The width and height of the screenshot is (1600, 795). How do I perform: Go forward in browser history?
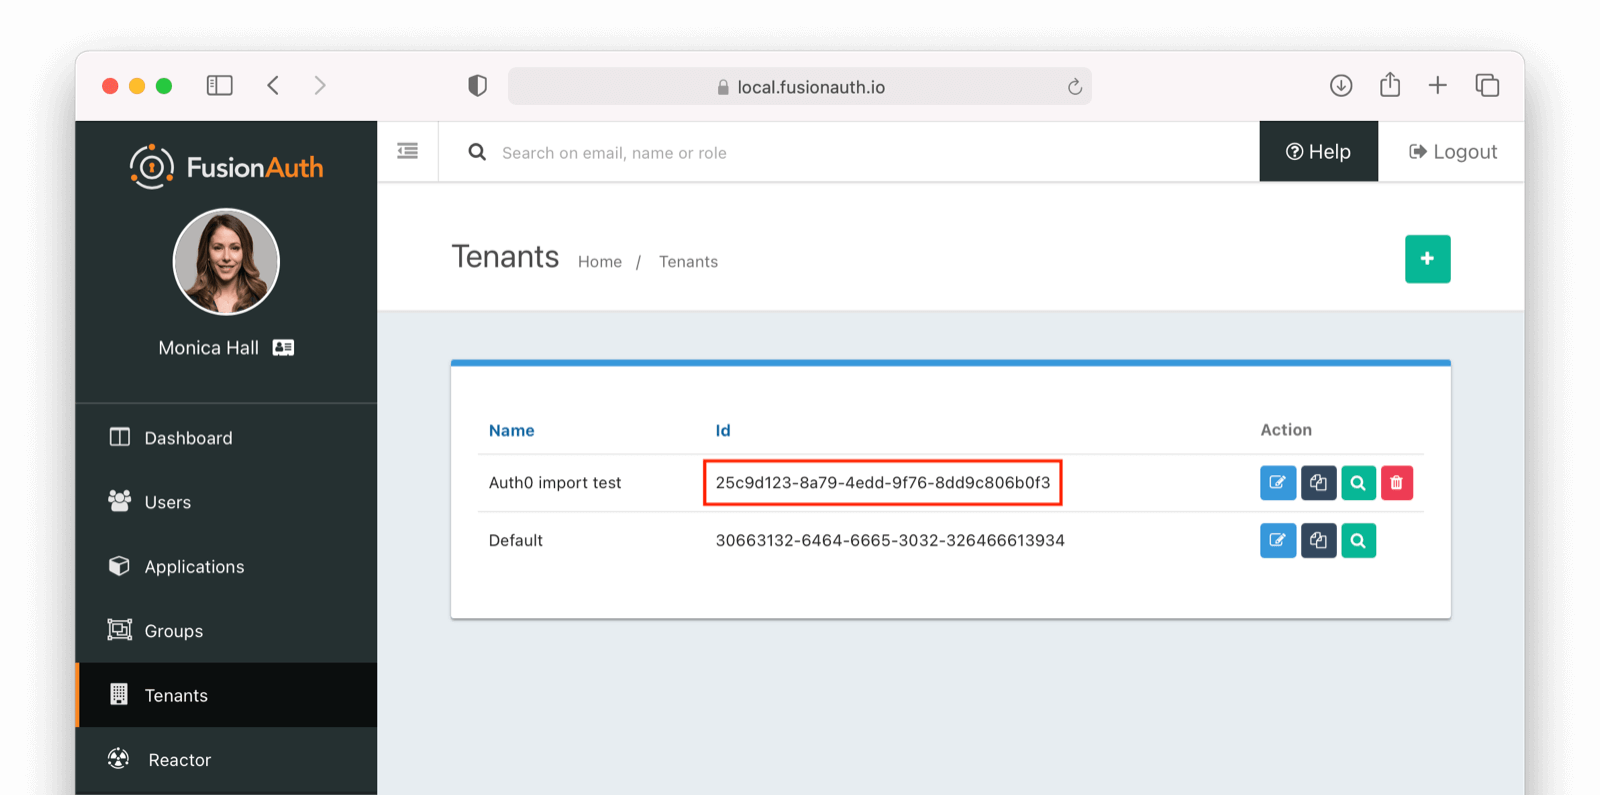[320, 85]
